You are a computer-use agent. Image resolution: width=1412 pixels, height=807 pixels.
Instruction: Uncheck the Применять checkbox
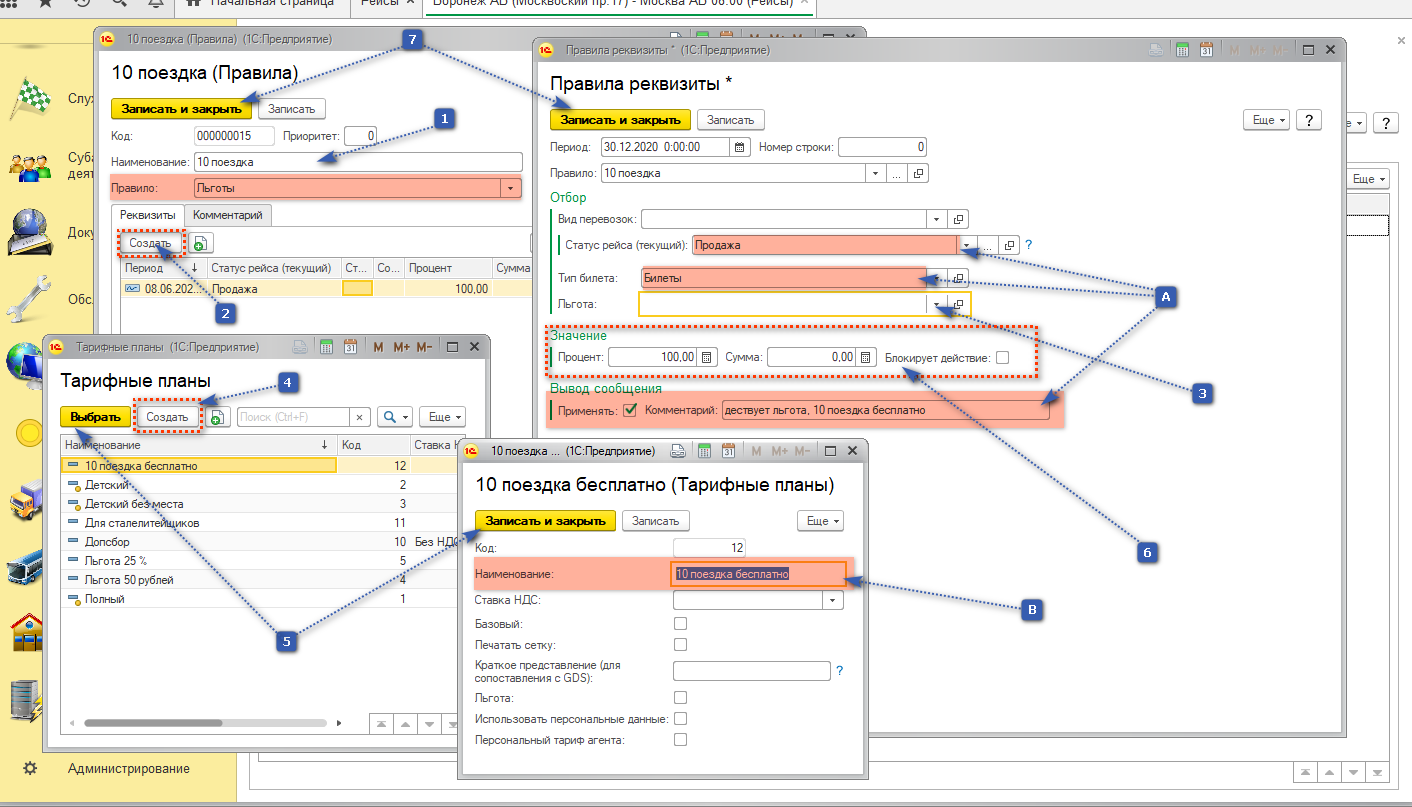coord(630,410)
